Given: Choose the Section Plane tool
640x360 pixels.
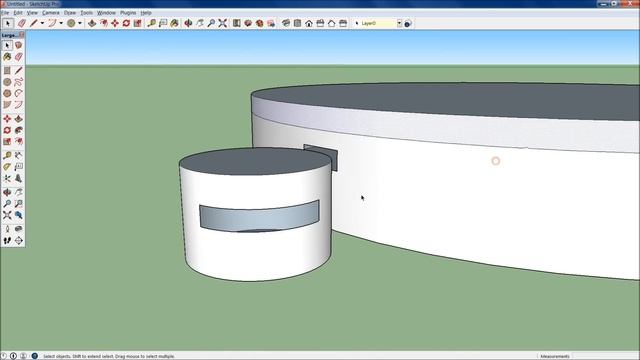Looking at the screenshot, I should [x=18, y=240].
